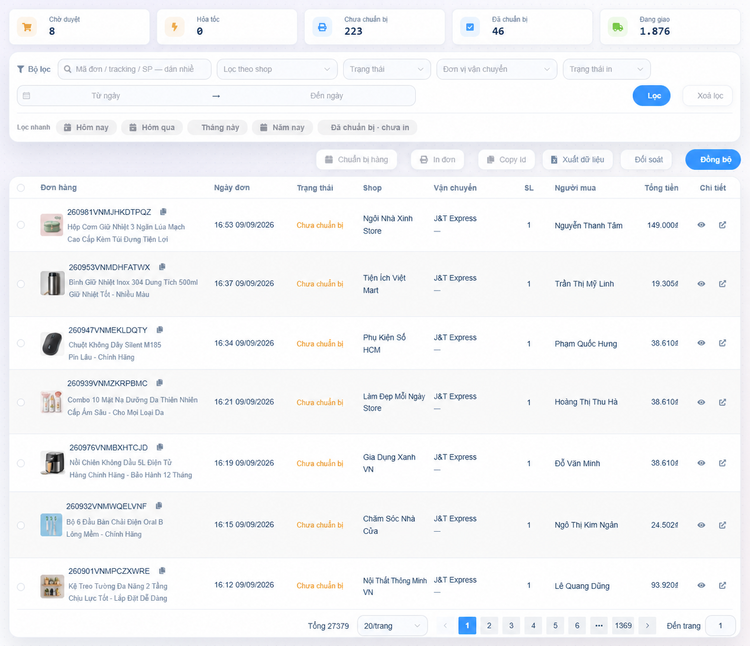Viewport: 750px width, 646px height.
Task: Open Phạm Quốc Hưng order externally
Action: point(722,343)
